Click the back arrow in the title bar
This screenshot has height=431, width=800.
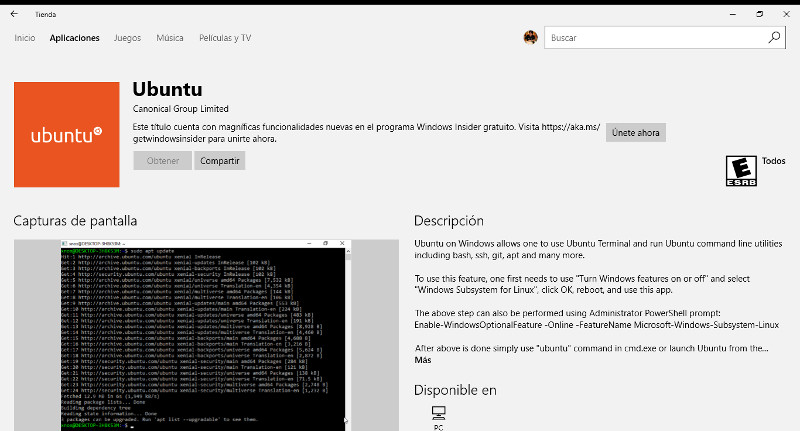coord(14,14)
